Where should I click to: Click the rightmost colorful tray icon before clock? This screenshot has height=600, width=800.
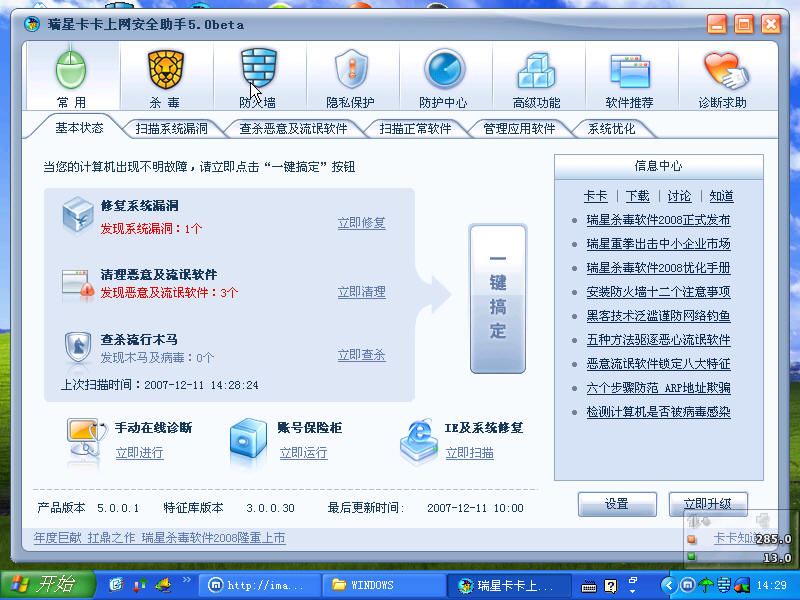click(x=742, y=585)
